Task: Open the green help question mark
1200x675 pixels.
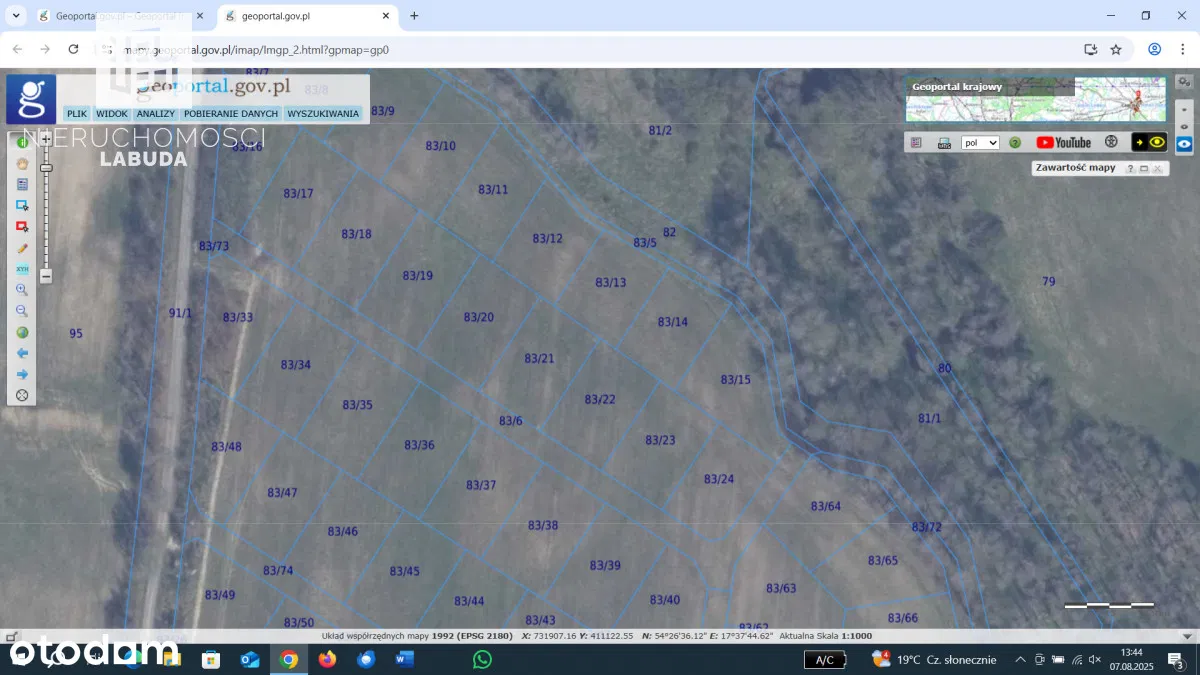Action: 1015,143
